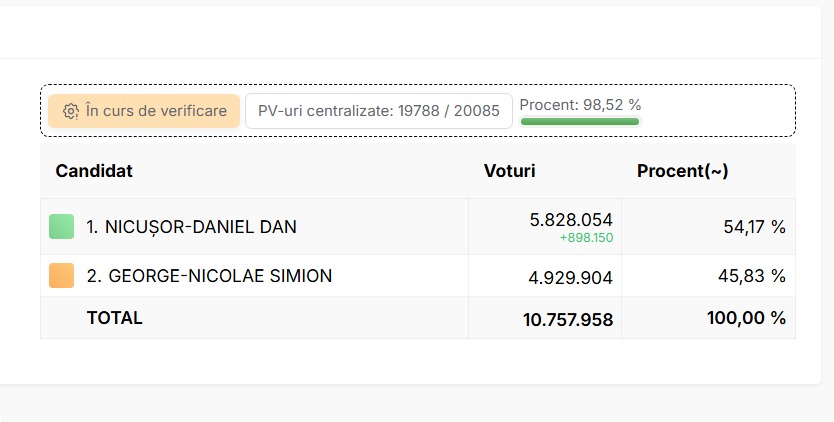This screenshot has width=834, height=422.
Task: Select the 'Voturi' column header
Action: (510, 171)
